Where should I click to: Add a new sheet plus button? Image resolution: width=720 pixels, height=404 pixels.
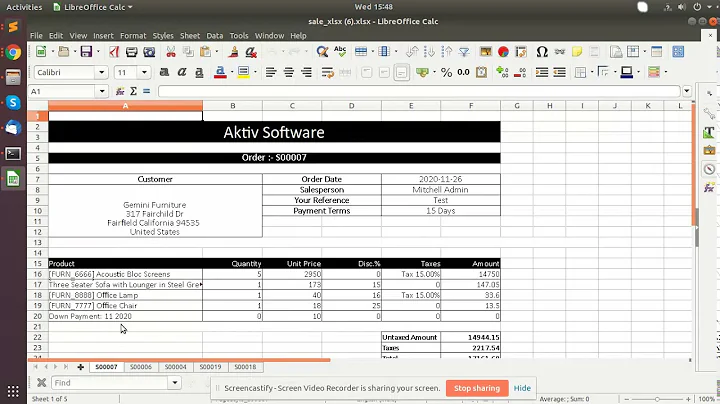pos(80,367)
